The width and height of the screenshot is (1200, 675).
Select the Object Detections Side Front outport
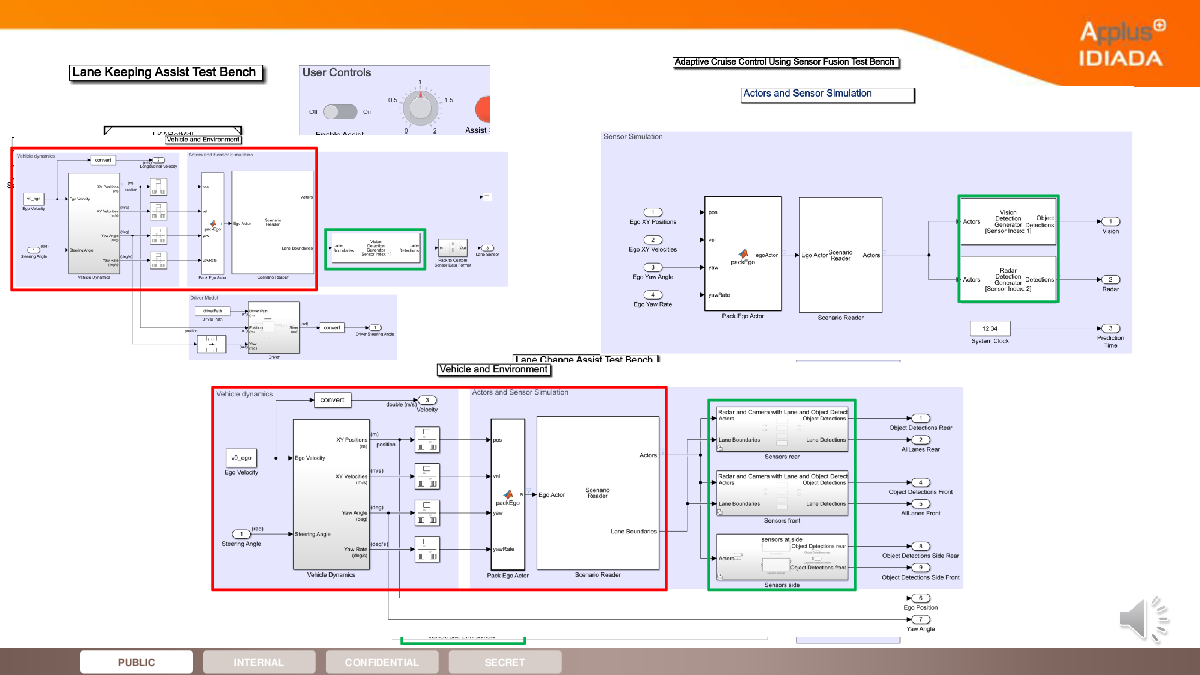click(x=922, y=567)
